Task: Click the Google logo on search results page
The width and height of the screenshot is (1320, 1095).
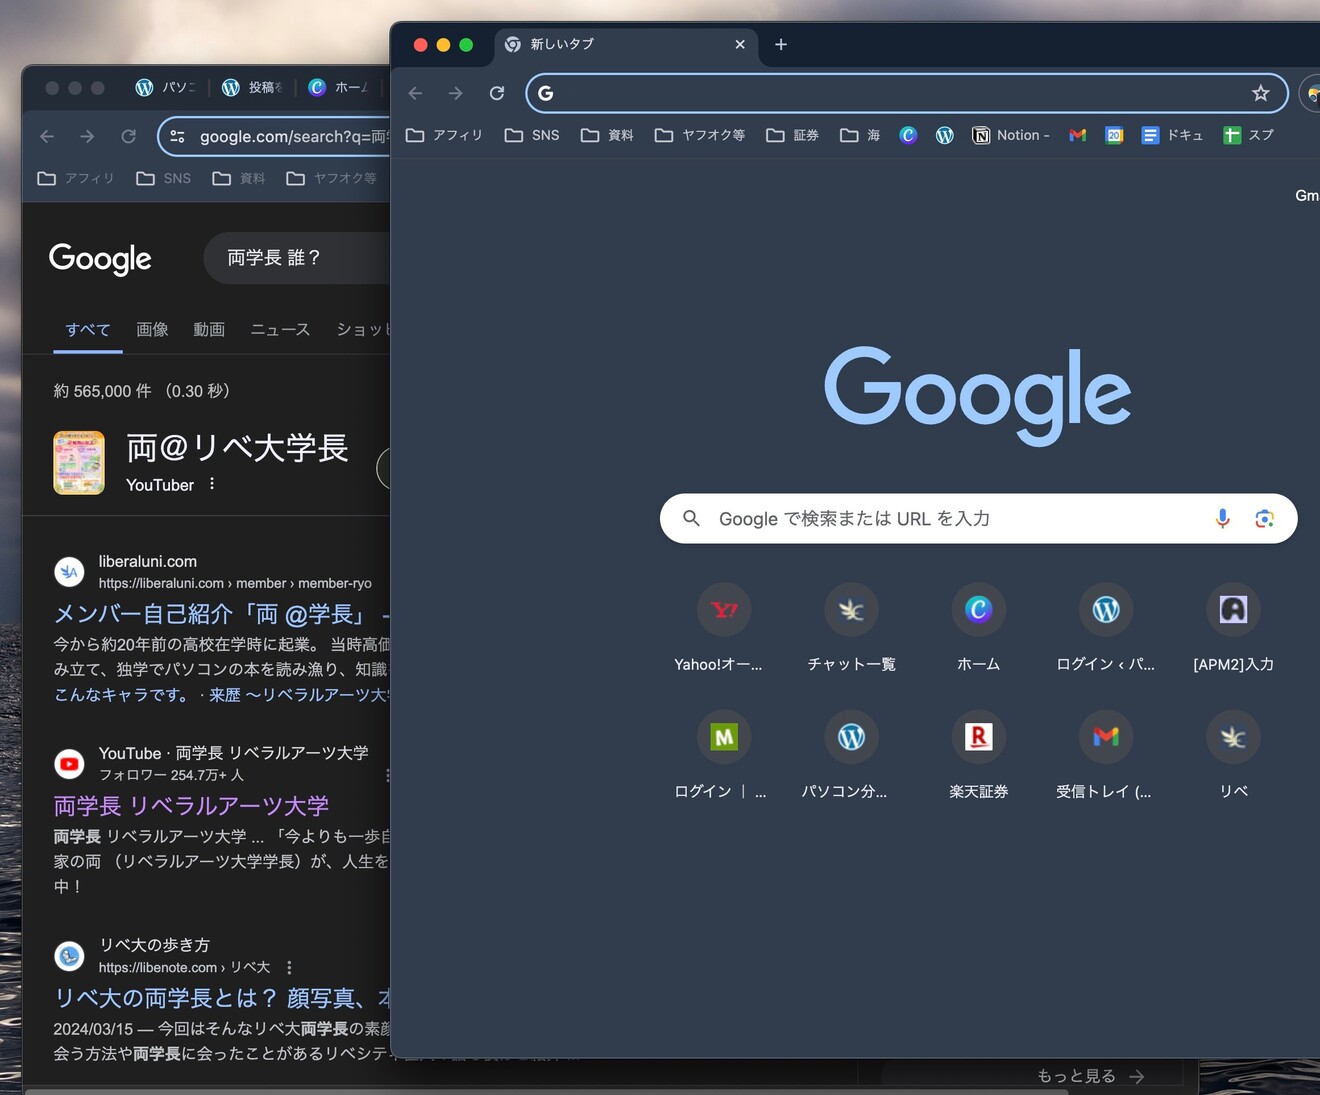Action: pos(100,259)
